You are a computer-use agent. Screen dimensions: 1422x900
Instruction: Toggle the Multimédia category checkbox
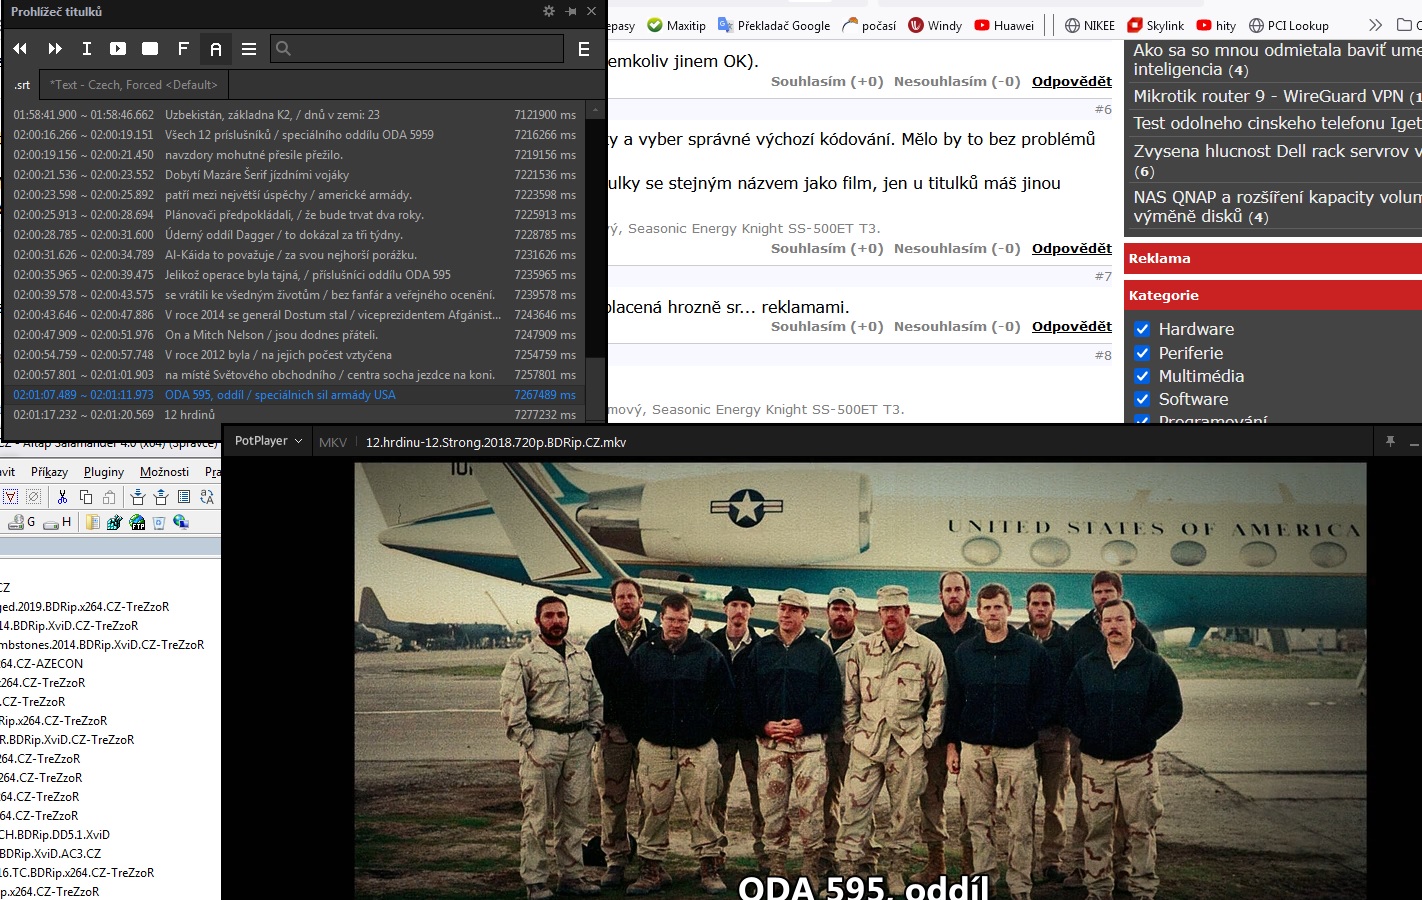point(1142,376)
